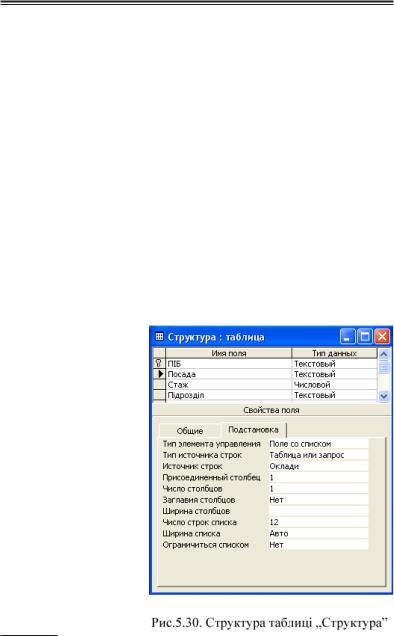The height and width of the screenshot is (636, 394).
Task: Select the Підрозділ field name cell
Action: [228, 395]
